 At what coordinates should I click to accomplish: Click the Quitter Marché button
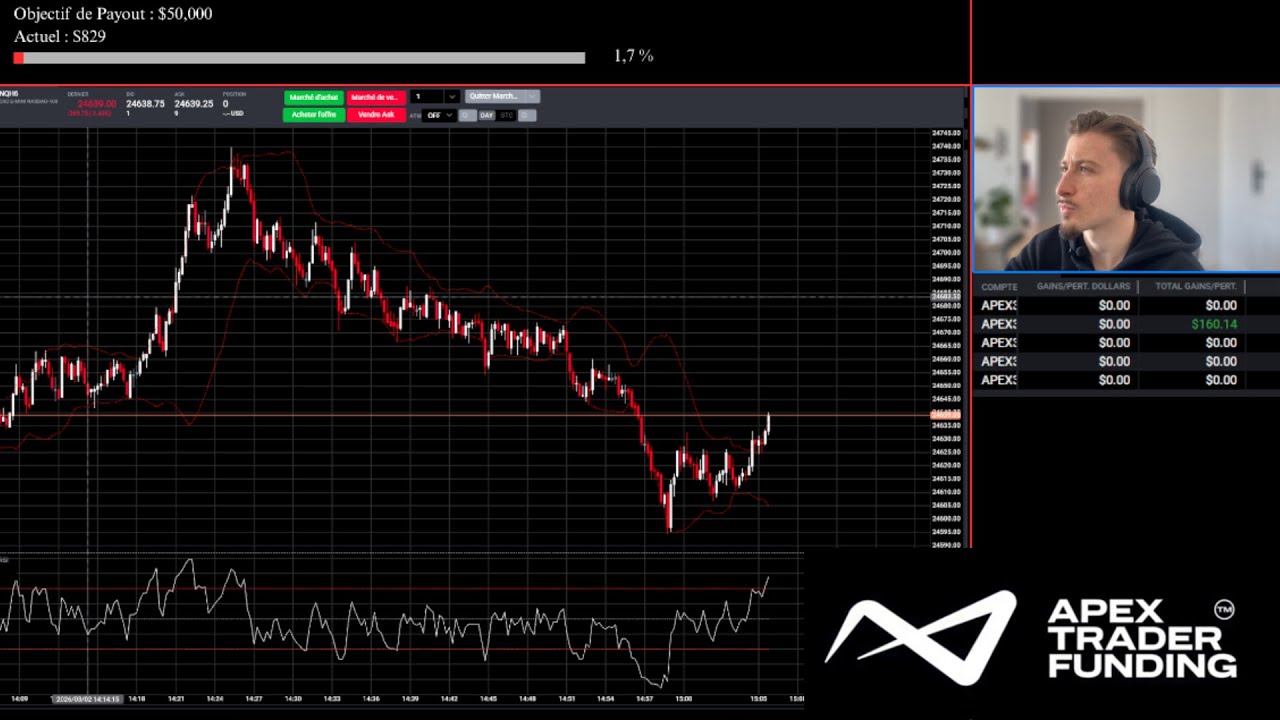click(495, 96)
